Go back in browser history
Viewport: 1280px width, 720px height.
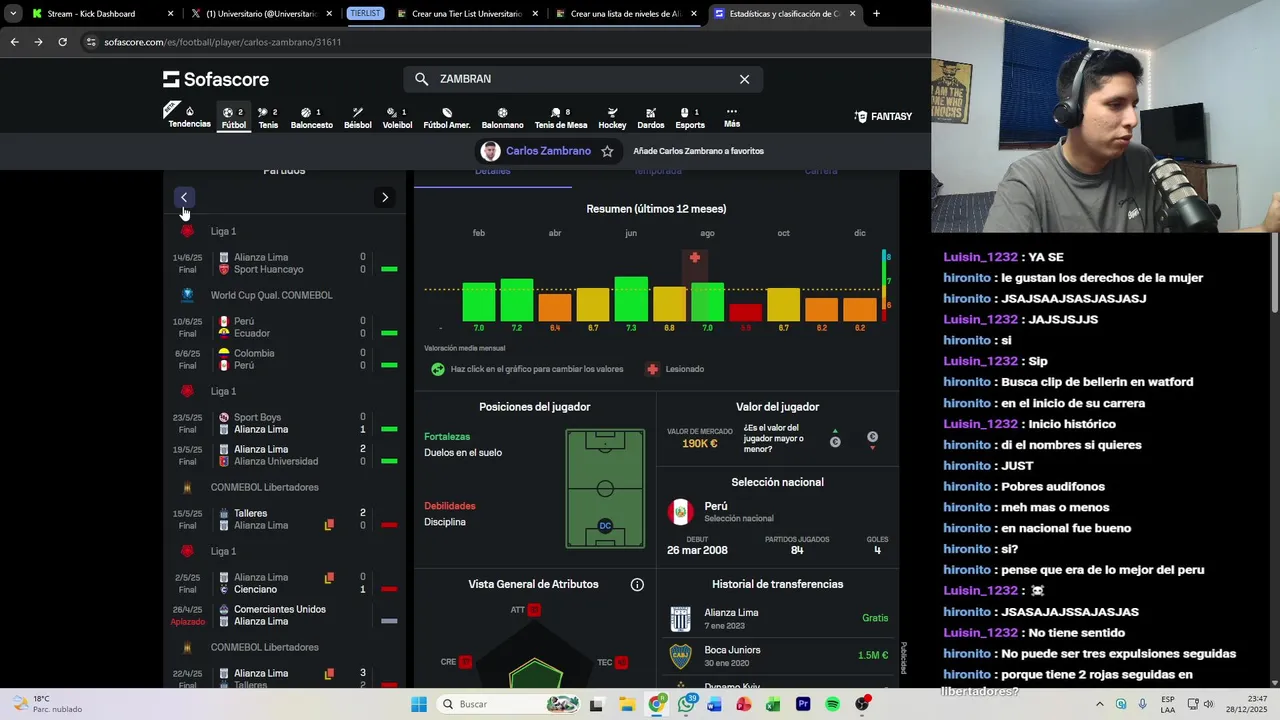[x=14, y=42]
